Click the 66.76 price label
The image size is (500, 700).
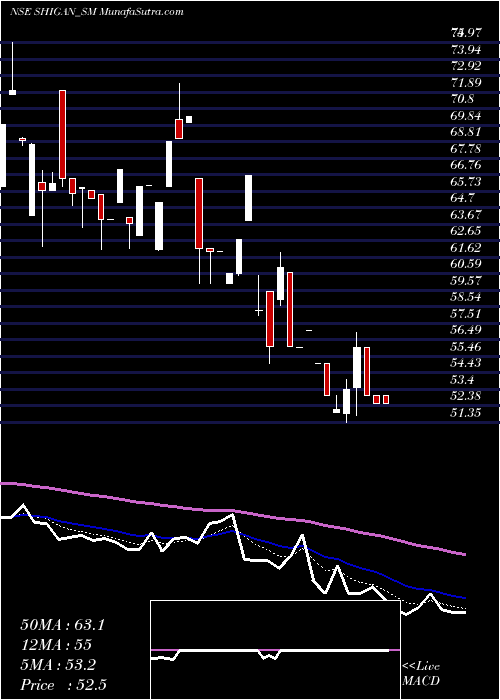point(466,165)
